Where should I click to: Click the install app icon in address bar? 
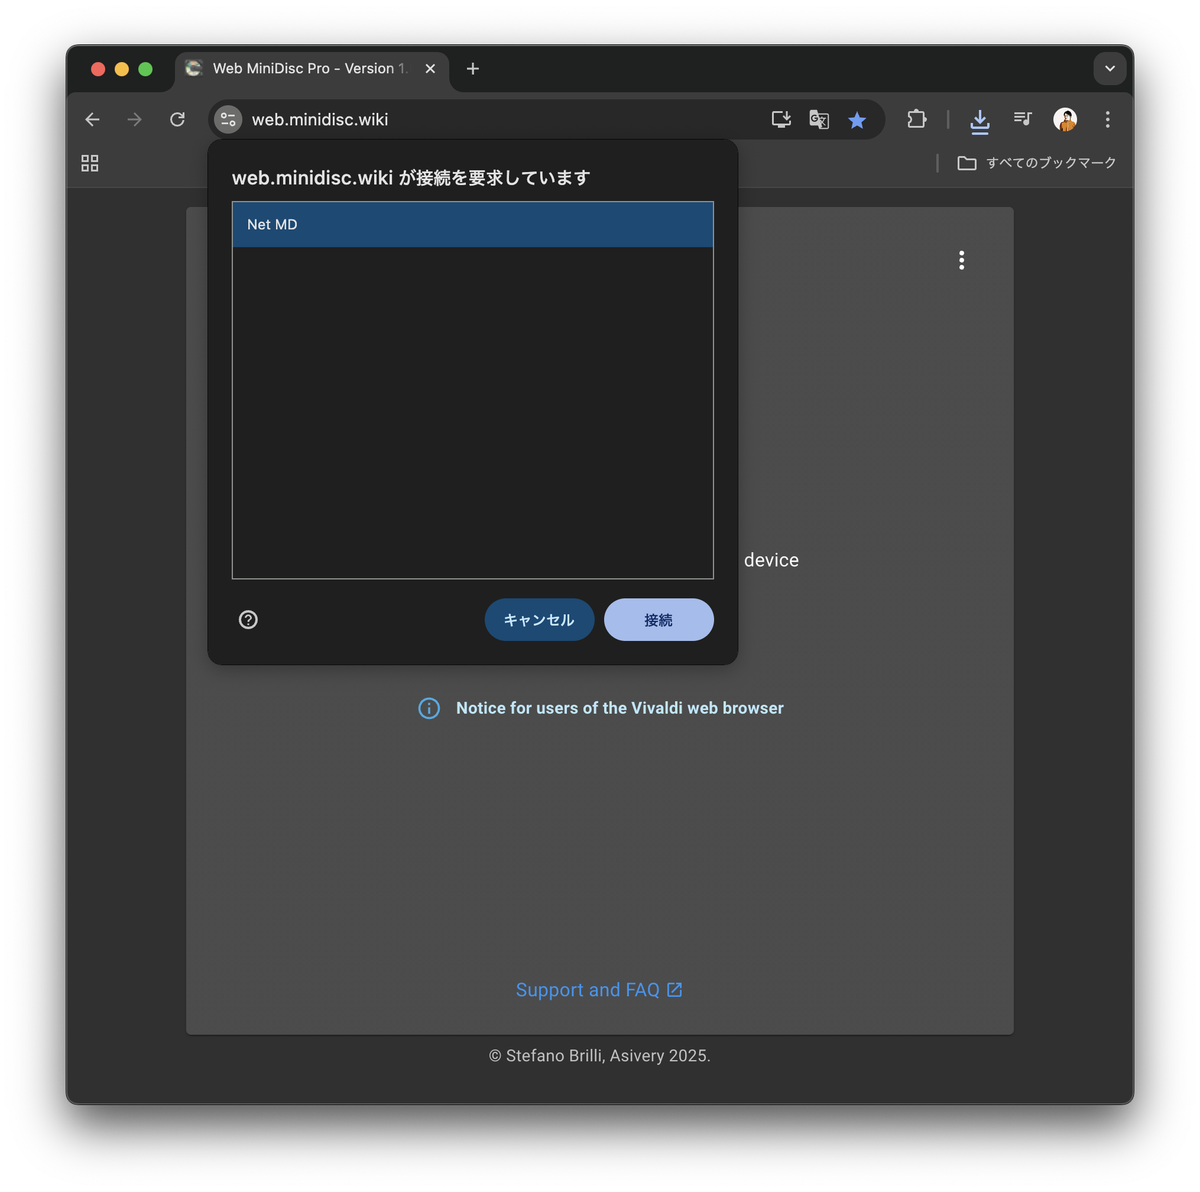coord(781,120)
